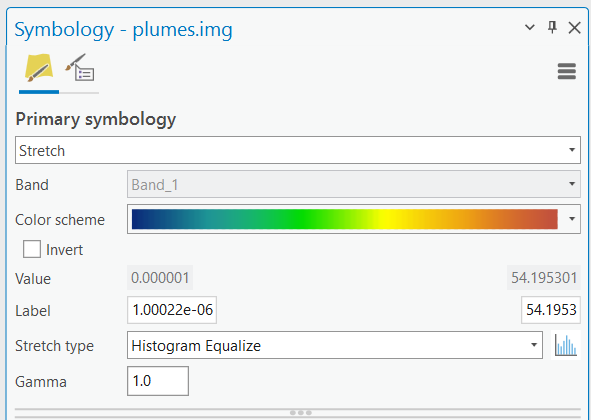The height and width of the screenshot is (420, 591).
Task: Open the Primary symbology tab icon
Action: 38,68
